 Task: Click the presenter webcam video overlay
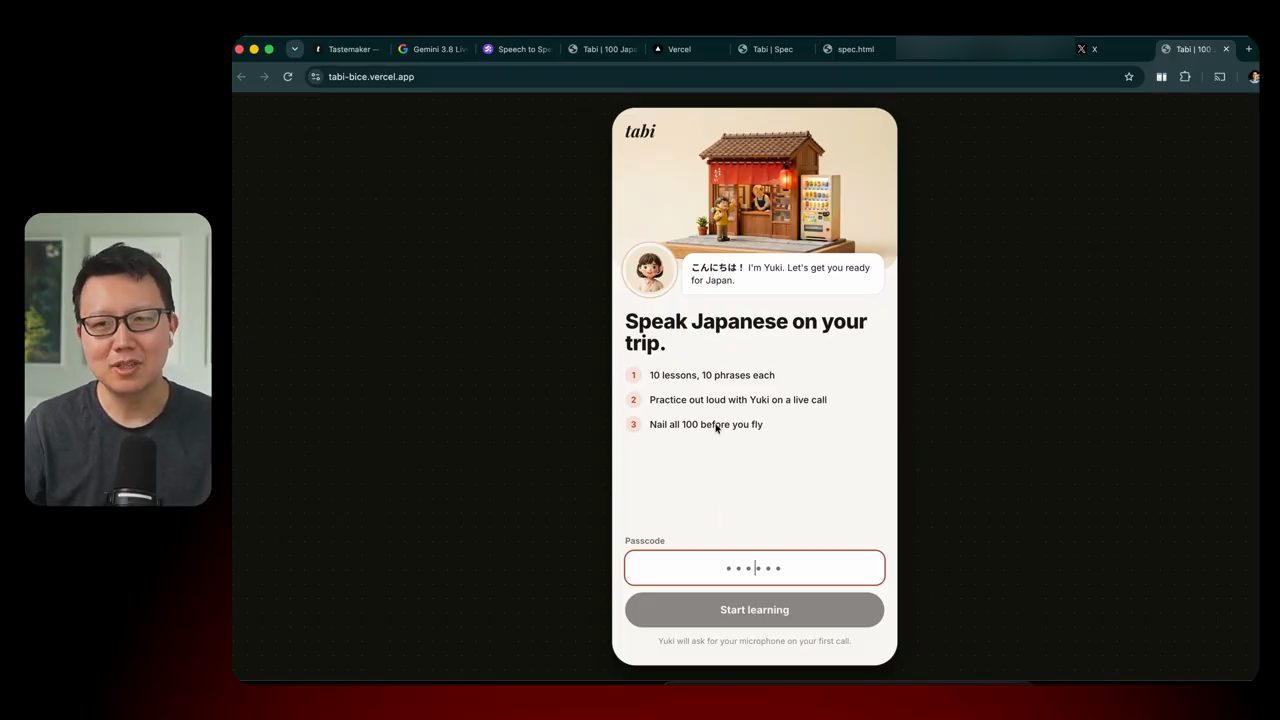(x=118, y=359)
